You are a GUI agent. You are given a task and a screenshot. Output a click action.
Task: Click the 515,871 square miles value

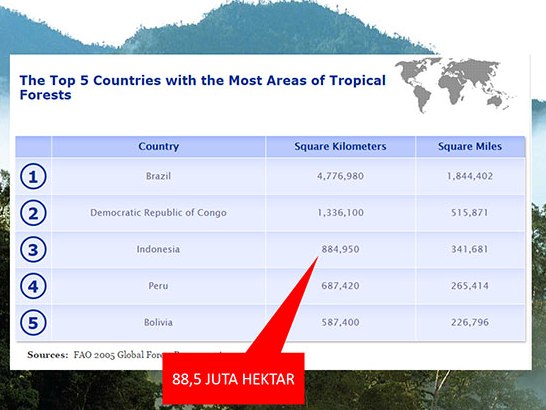[x=470, y=212]
